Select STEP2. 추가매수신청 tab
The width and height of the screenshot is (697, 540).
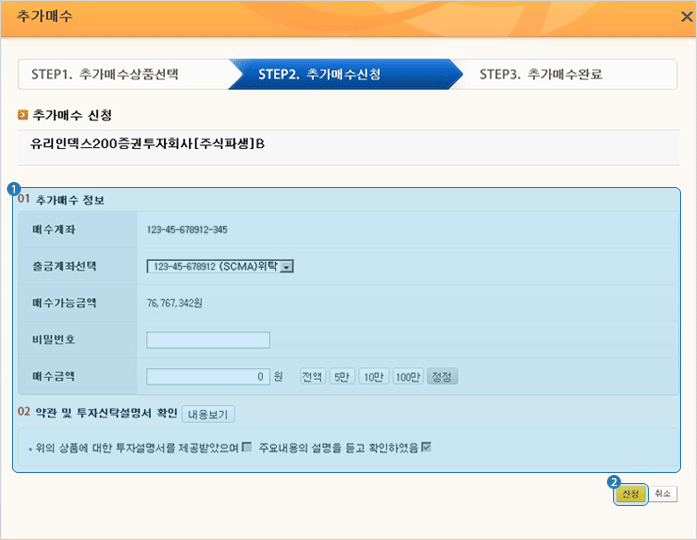(346, 74)
